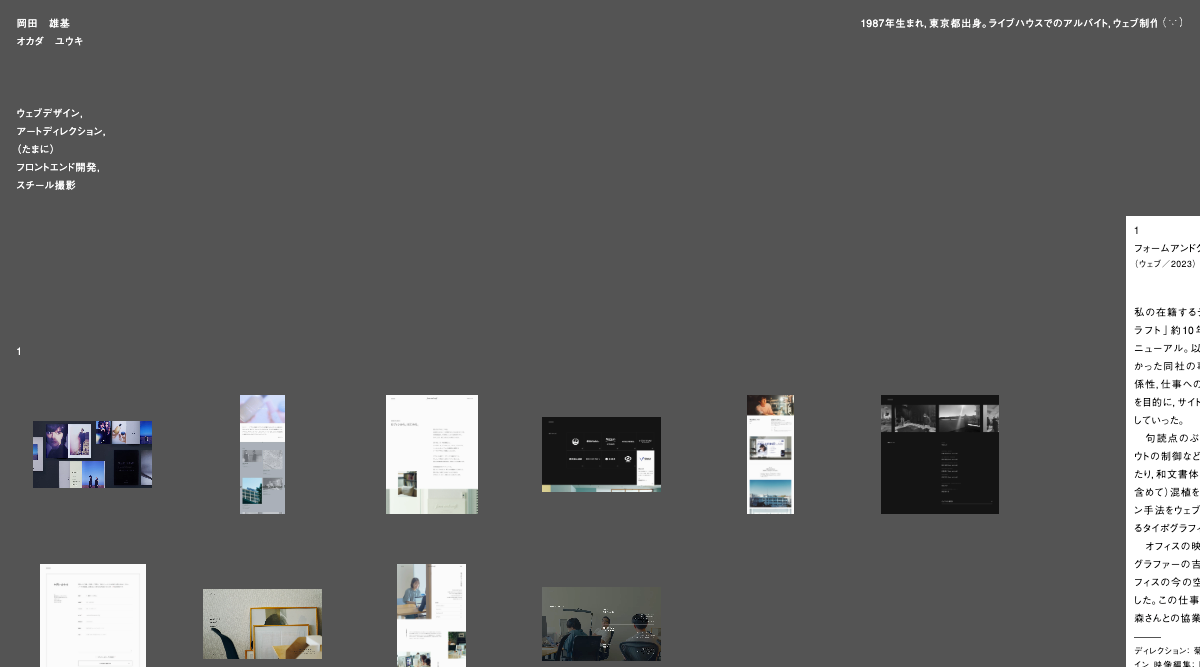Click the panel title フォームアンドク
1200x667 pixels.
(x=1167, y=247)
